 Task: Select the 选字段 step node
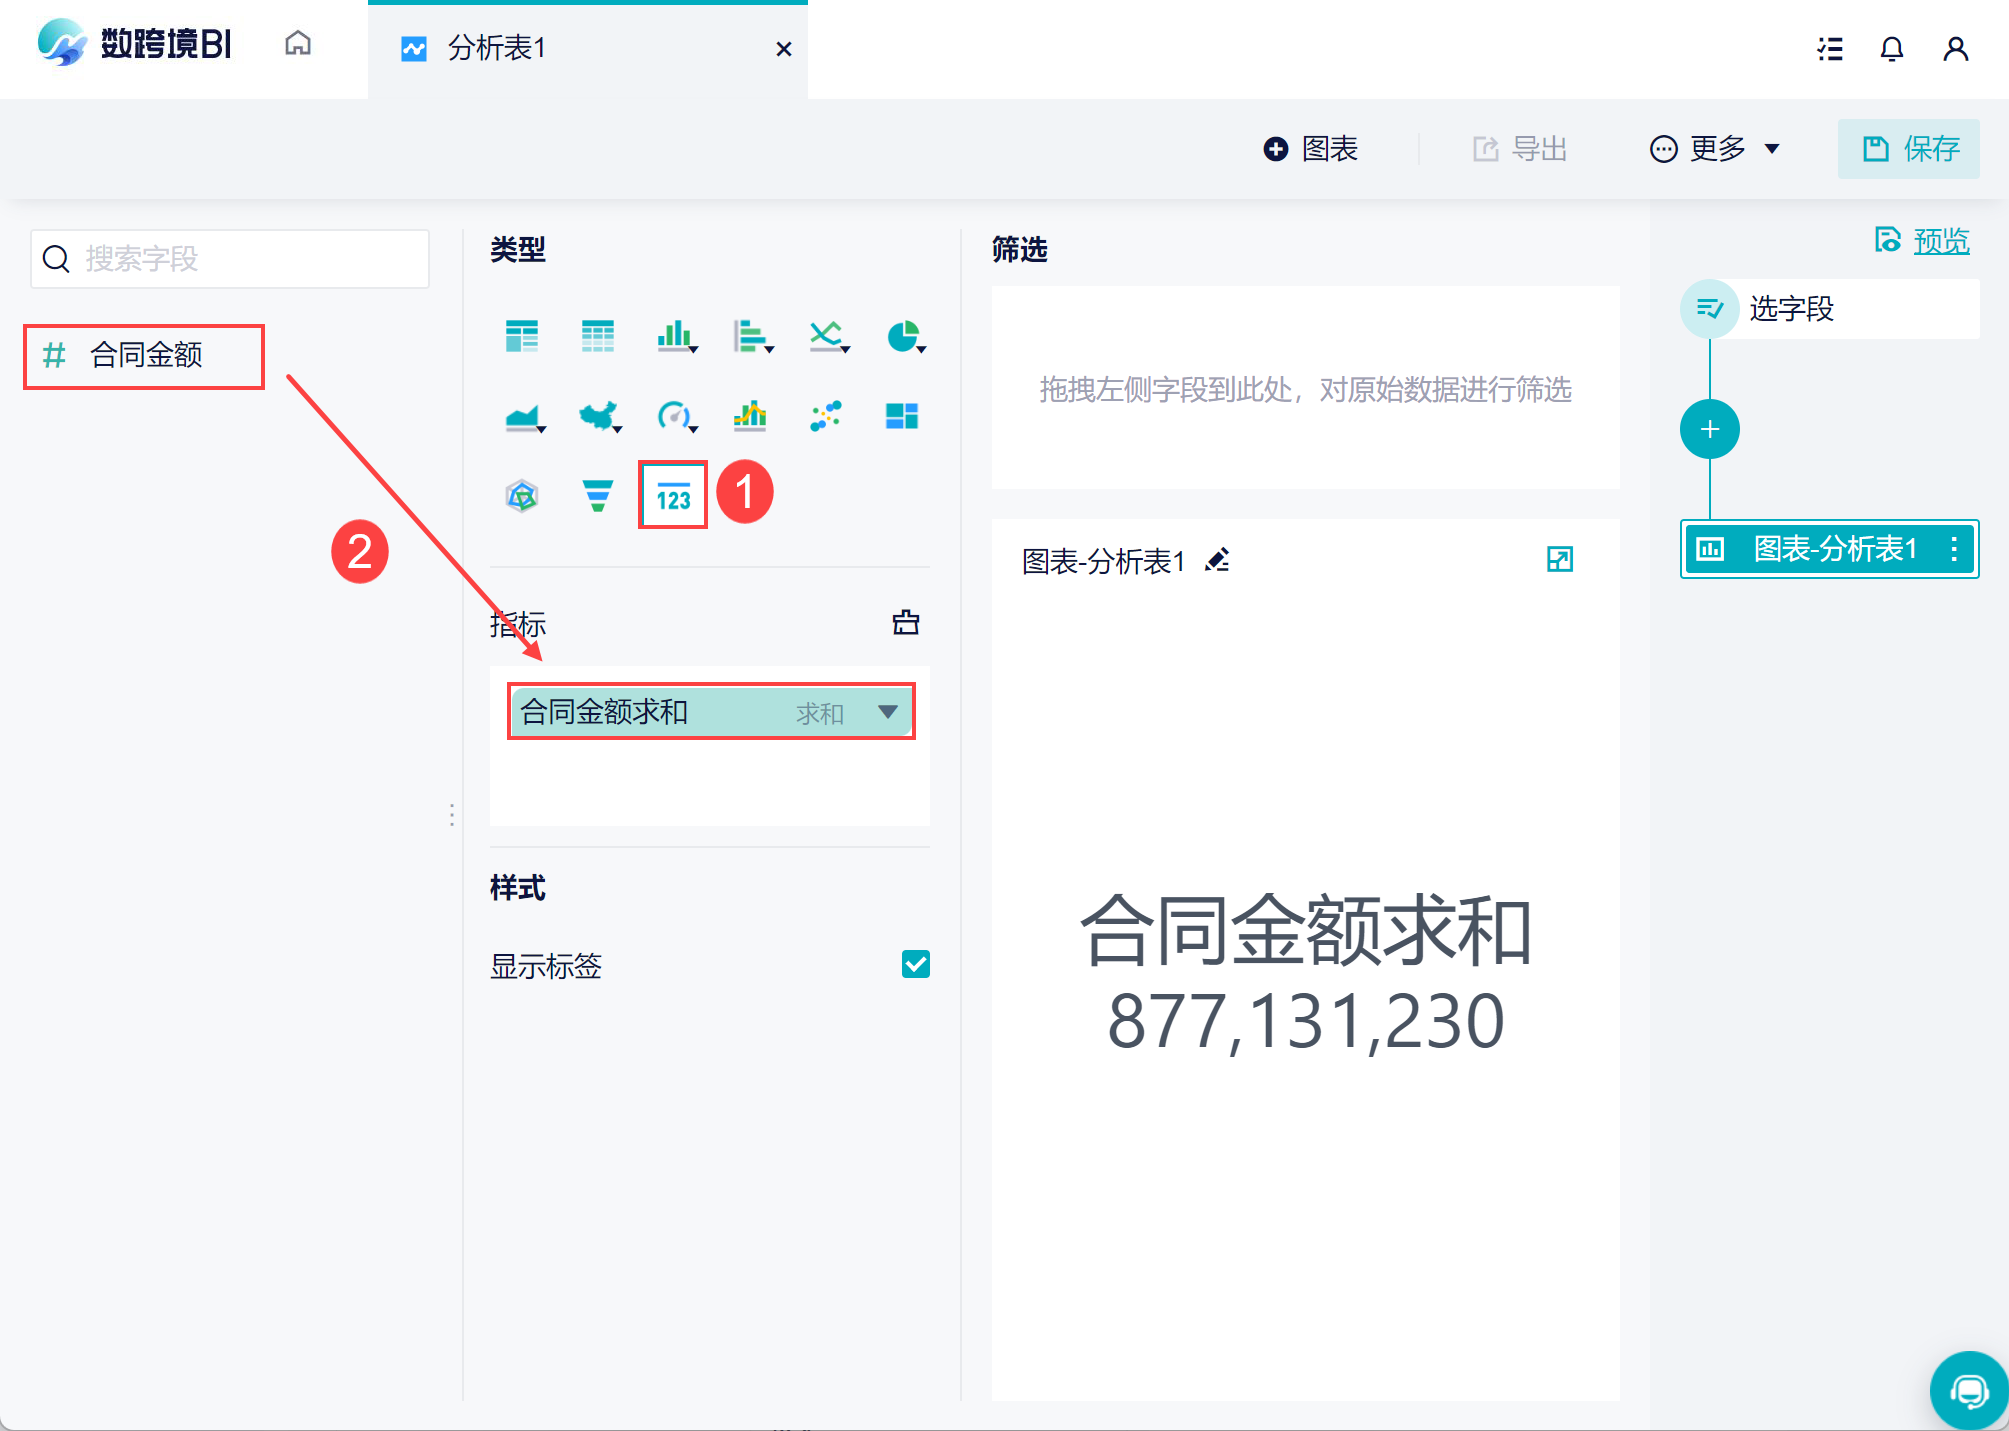[1790, 309]
